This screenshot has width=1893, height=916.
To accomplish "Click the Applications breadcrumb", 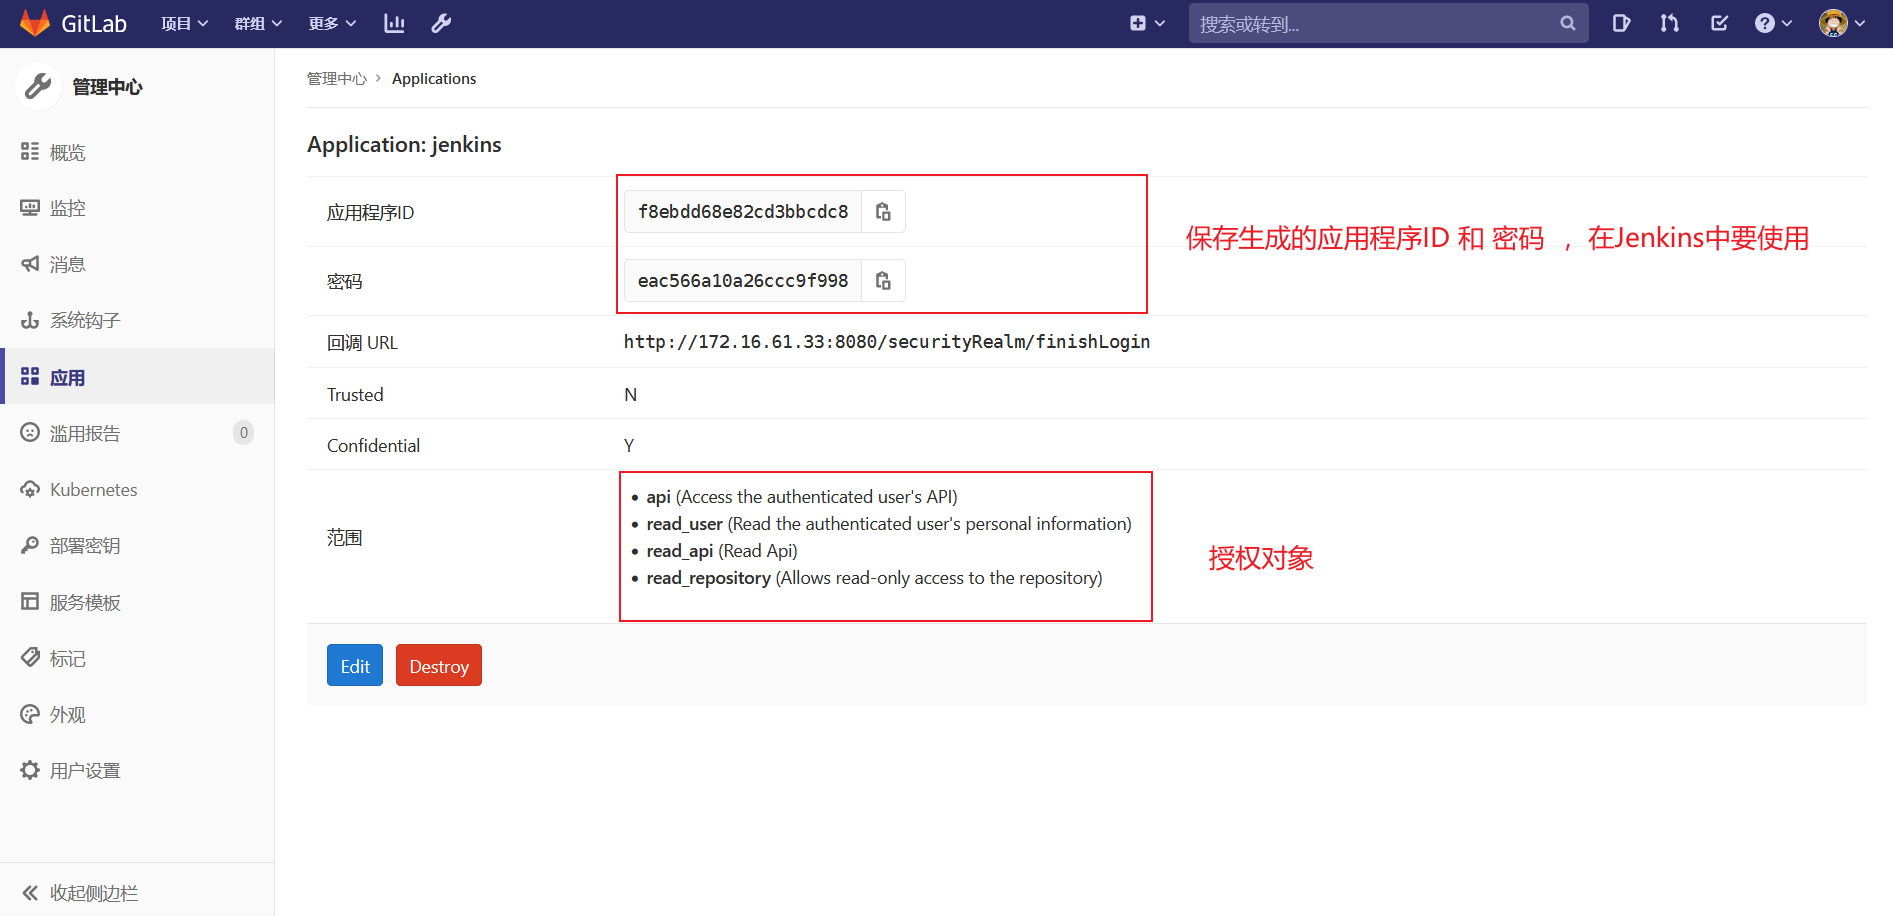I will pyautogui.click(x=434, y=79).
